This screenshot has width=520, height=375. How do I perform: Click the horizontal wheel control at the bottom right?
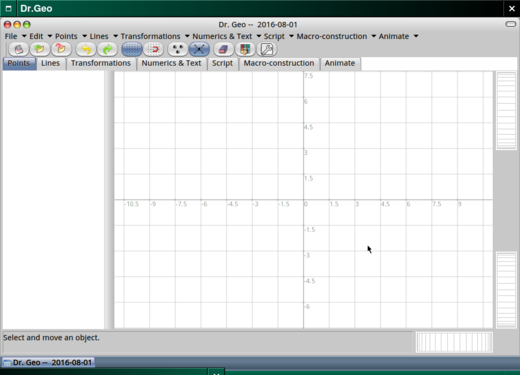(454, 342)
